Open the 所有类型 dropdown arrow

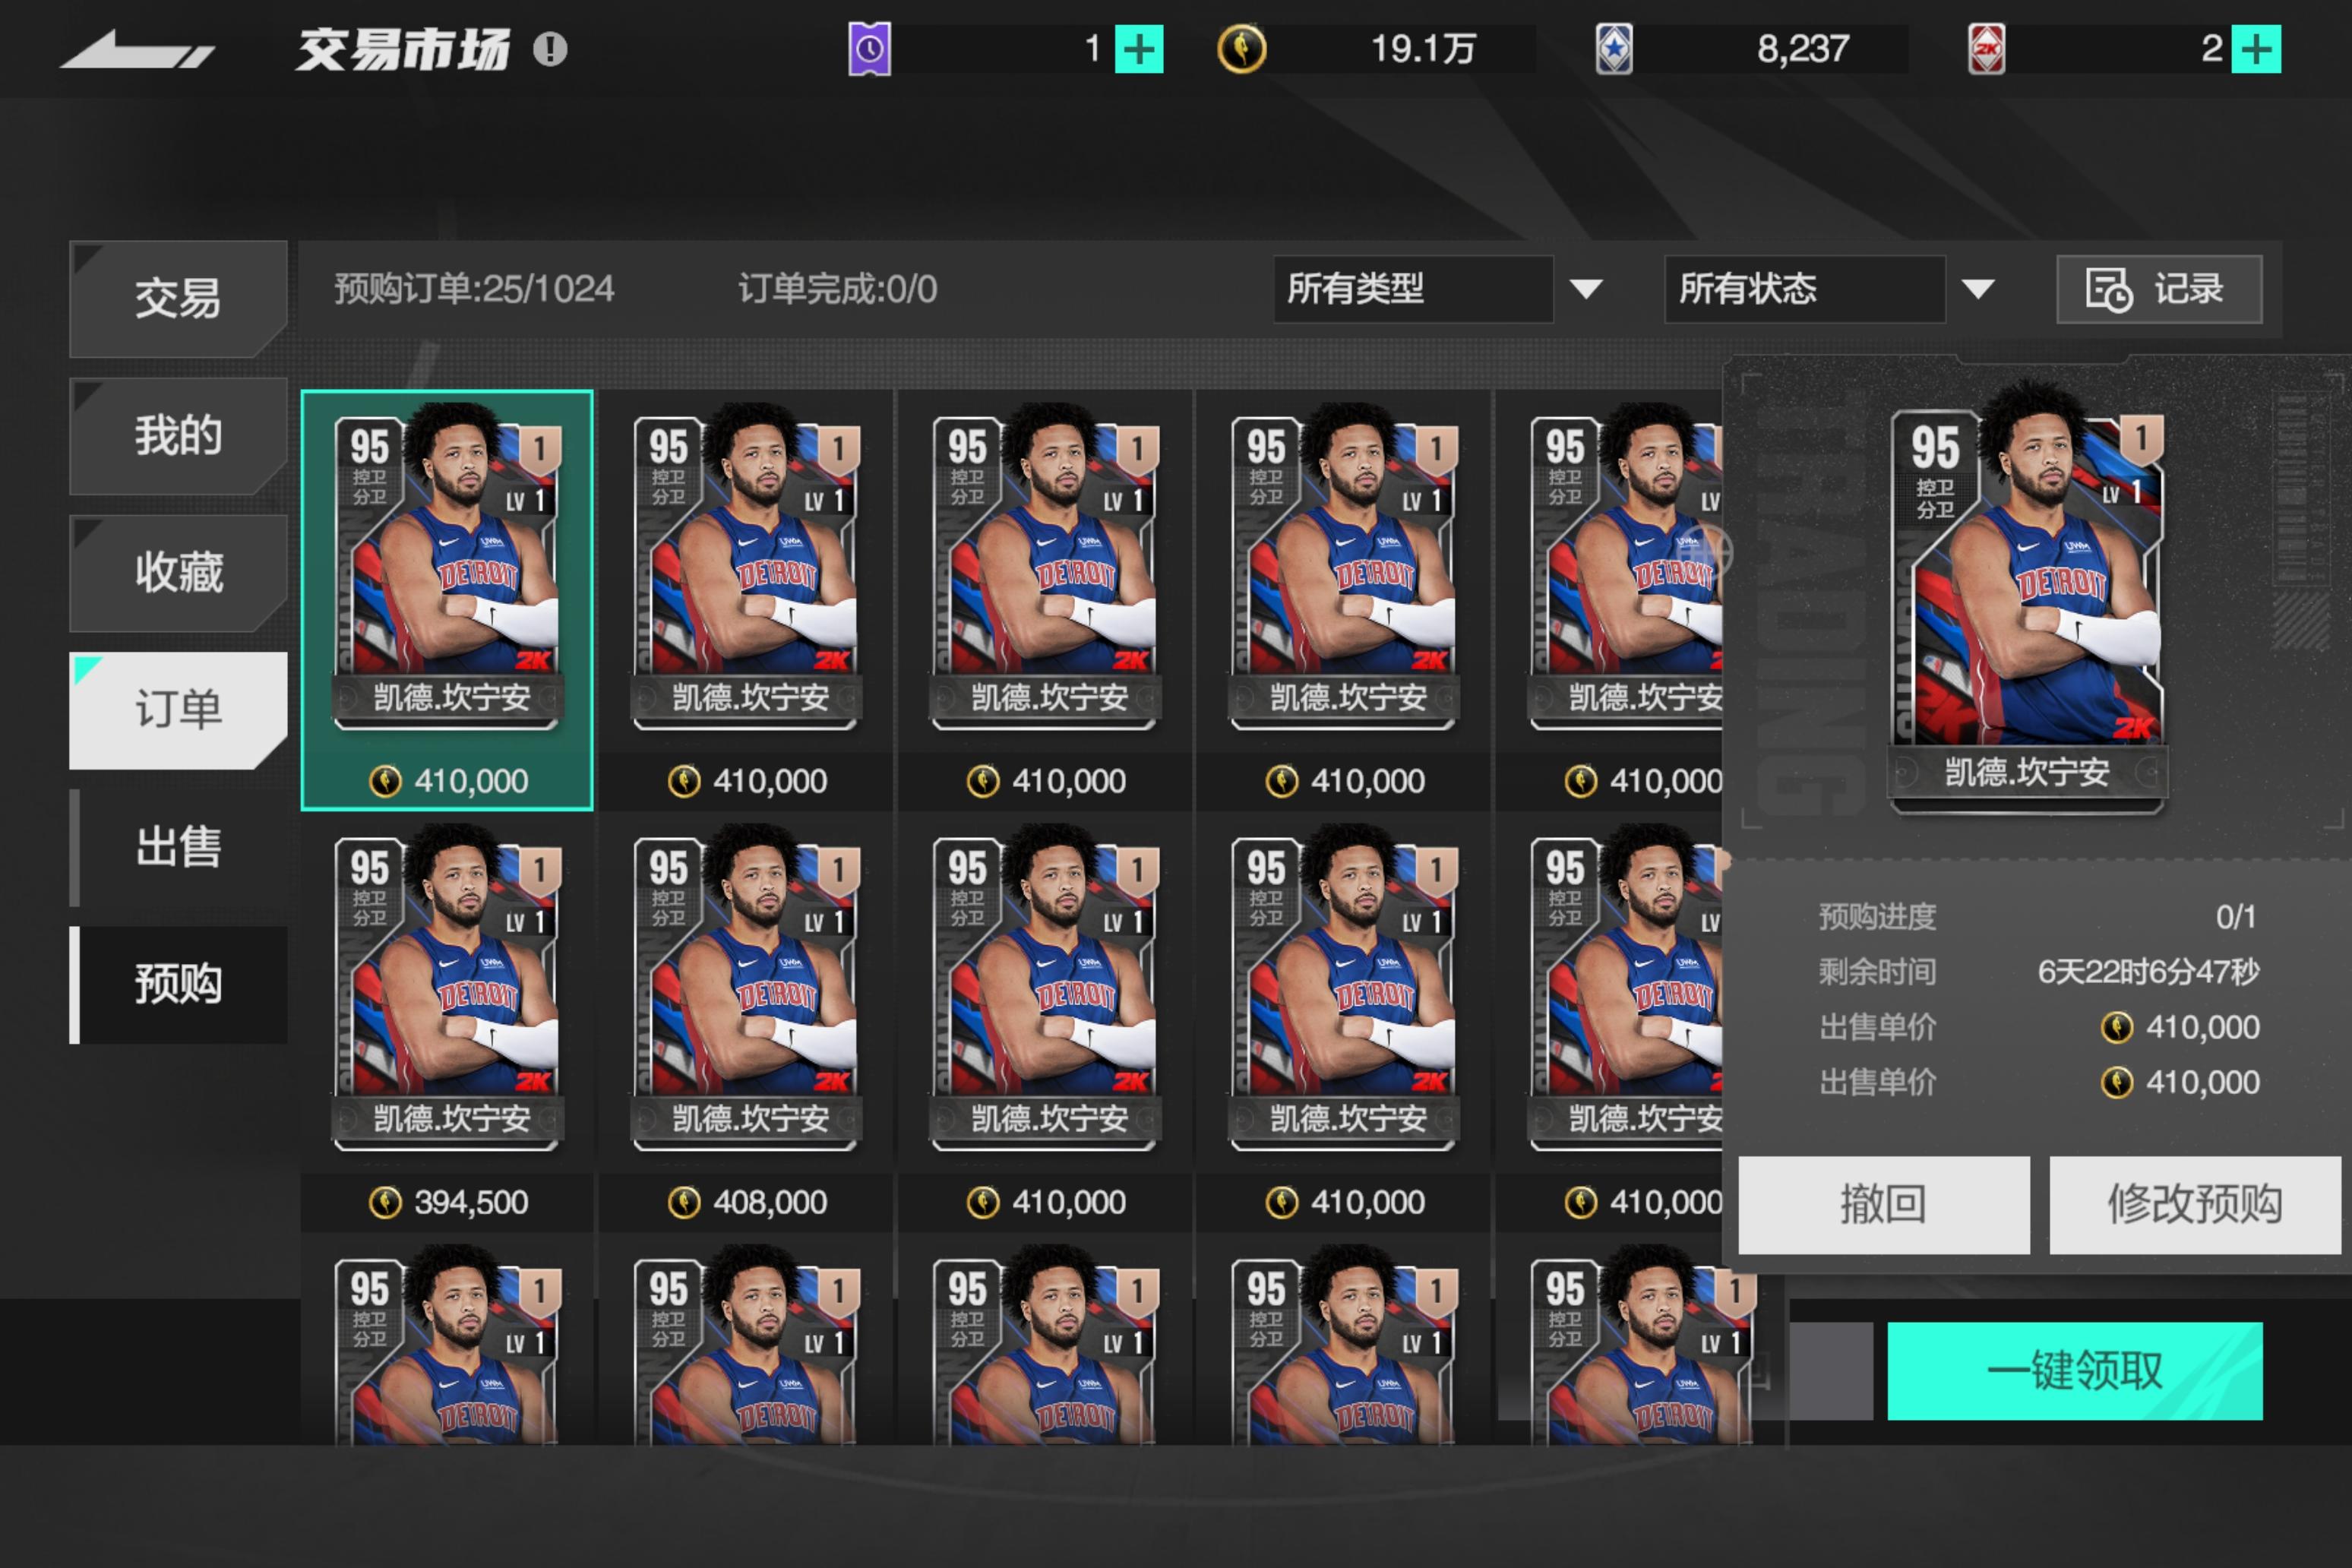(1586, 289)
